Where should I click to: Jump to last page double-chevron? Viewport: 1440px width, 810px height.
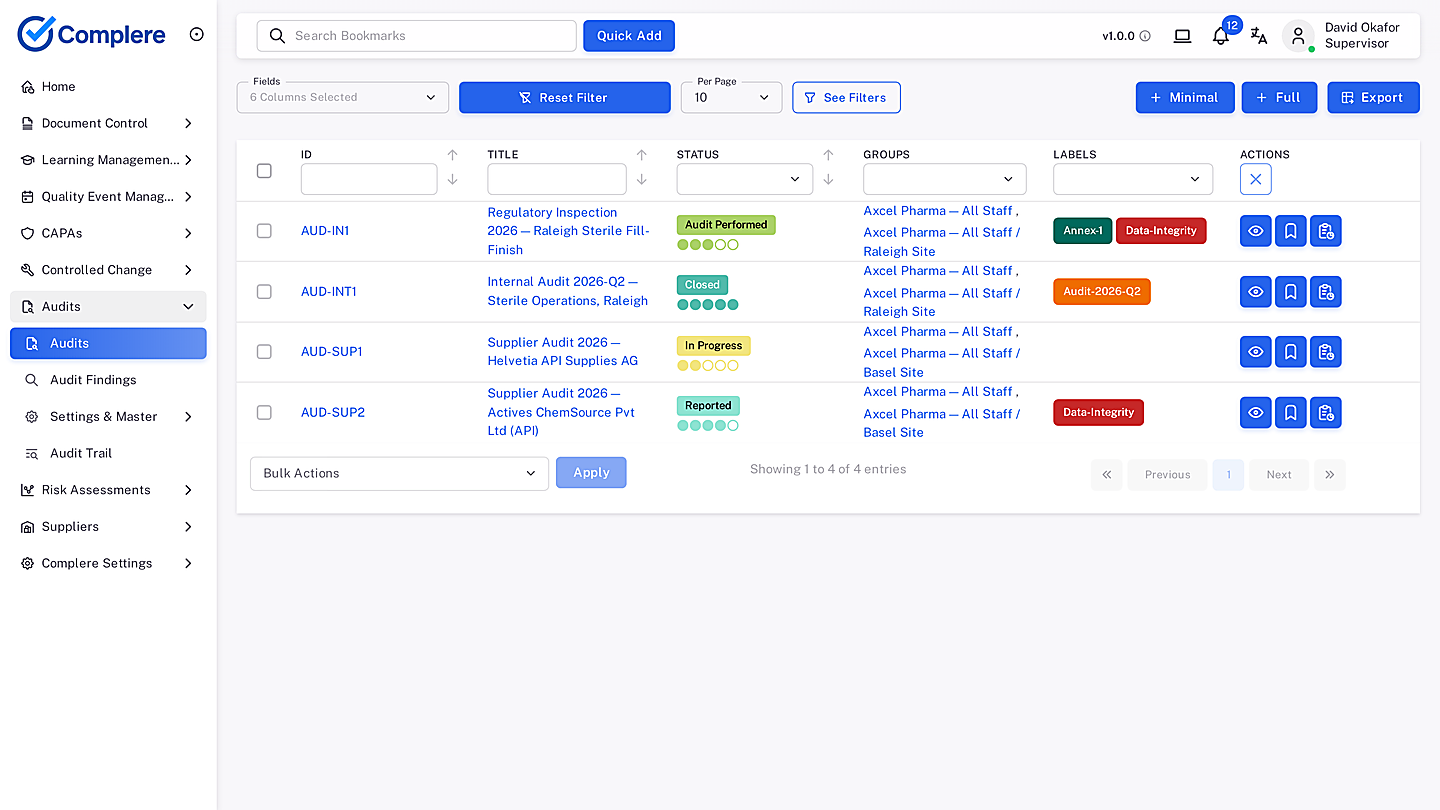(x=1329, y=475)
